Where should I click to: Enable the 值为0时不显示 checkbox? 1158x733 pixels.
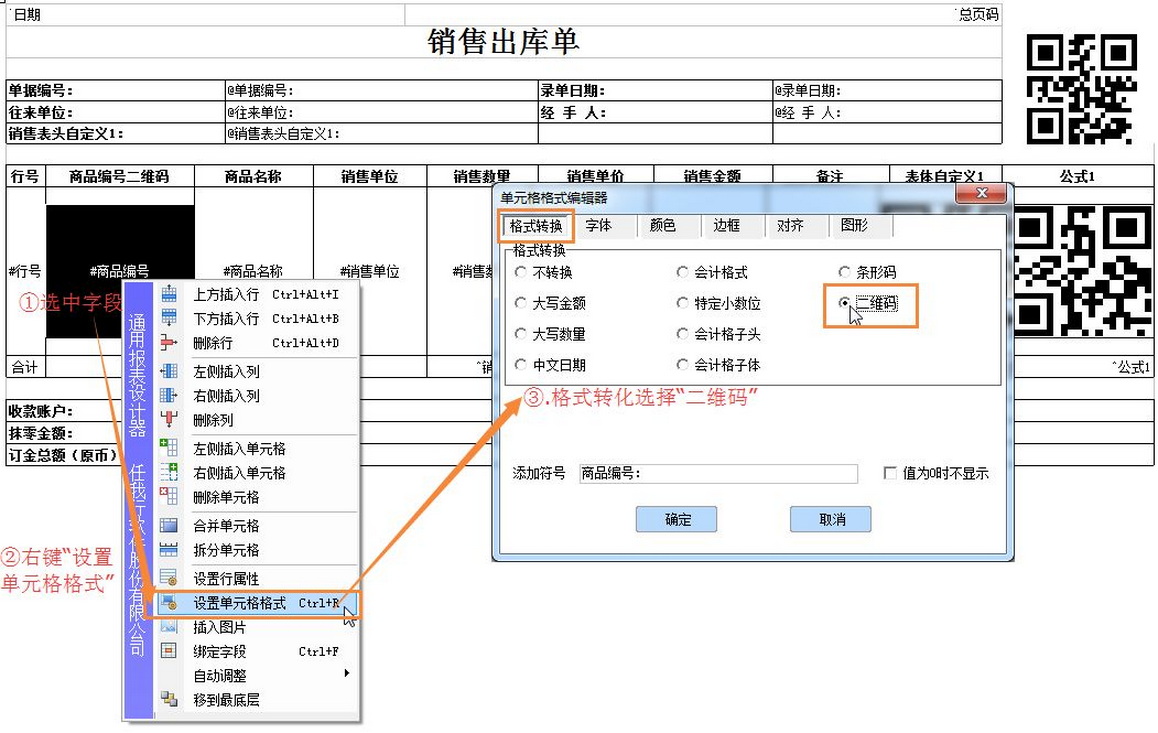890,474
